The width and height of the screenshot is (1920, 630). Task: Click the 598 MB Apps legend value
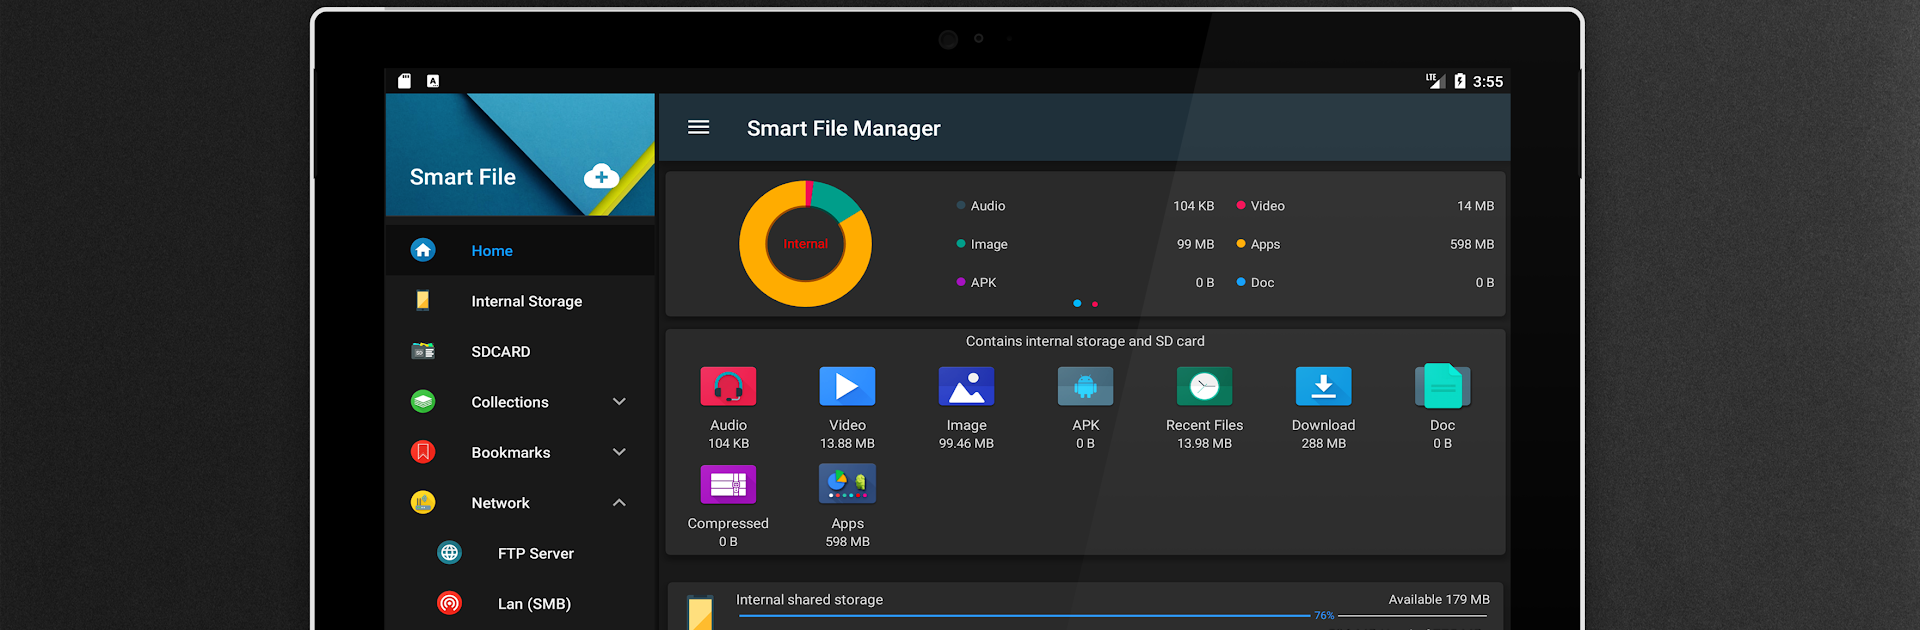(x=1472, y=243)
